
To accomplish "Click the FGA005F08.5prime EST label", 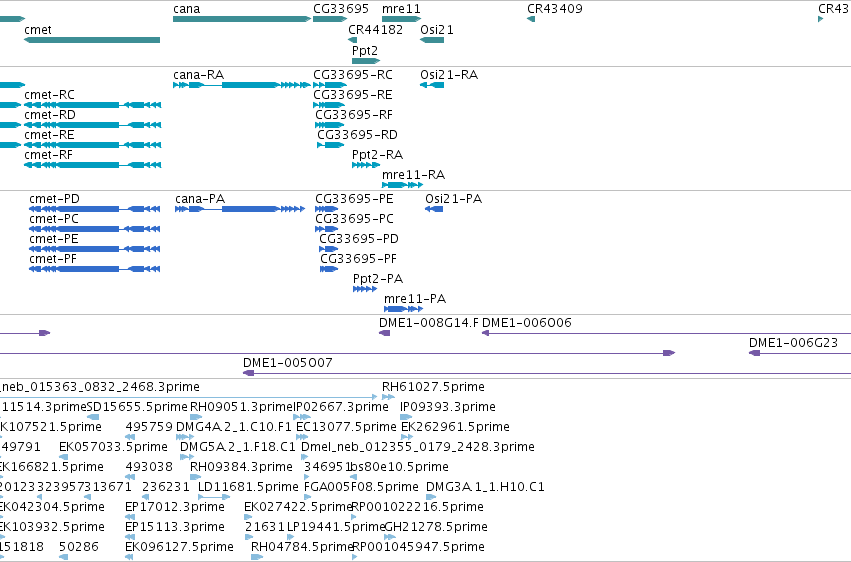I will pyautogui.click(x=361, y=488).
